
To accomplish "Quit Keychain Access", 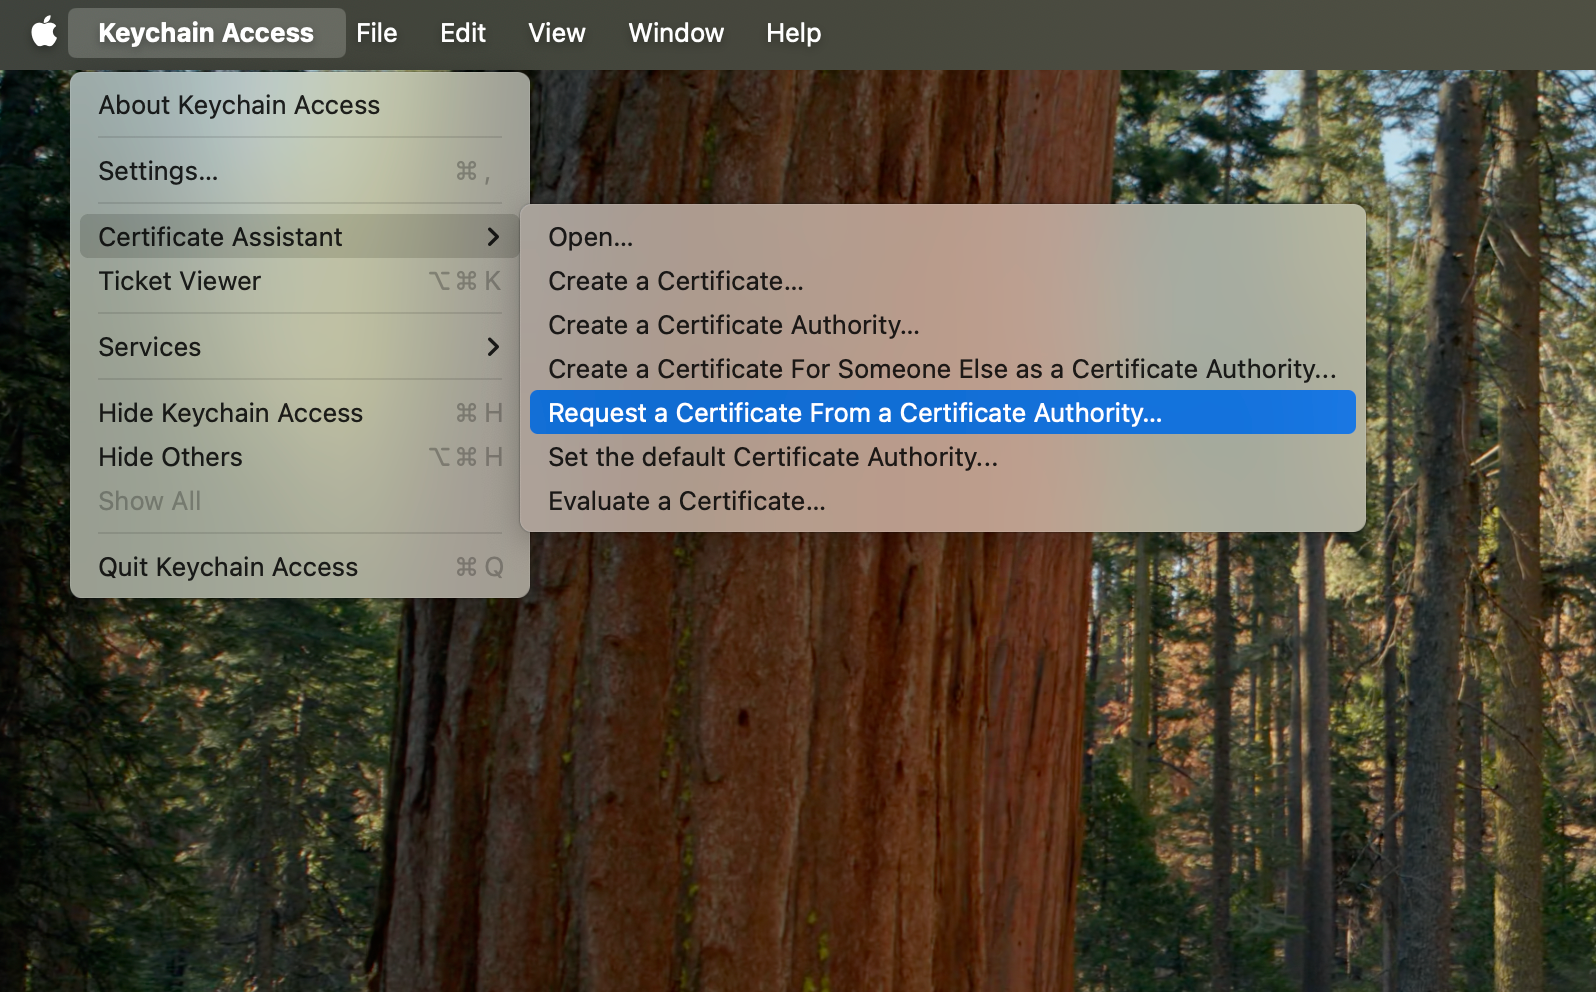I will pyautogui.click(x=300, y=567).
